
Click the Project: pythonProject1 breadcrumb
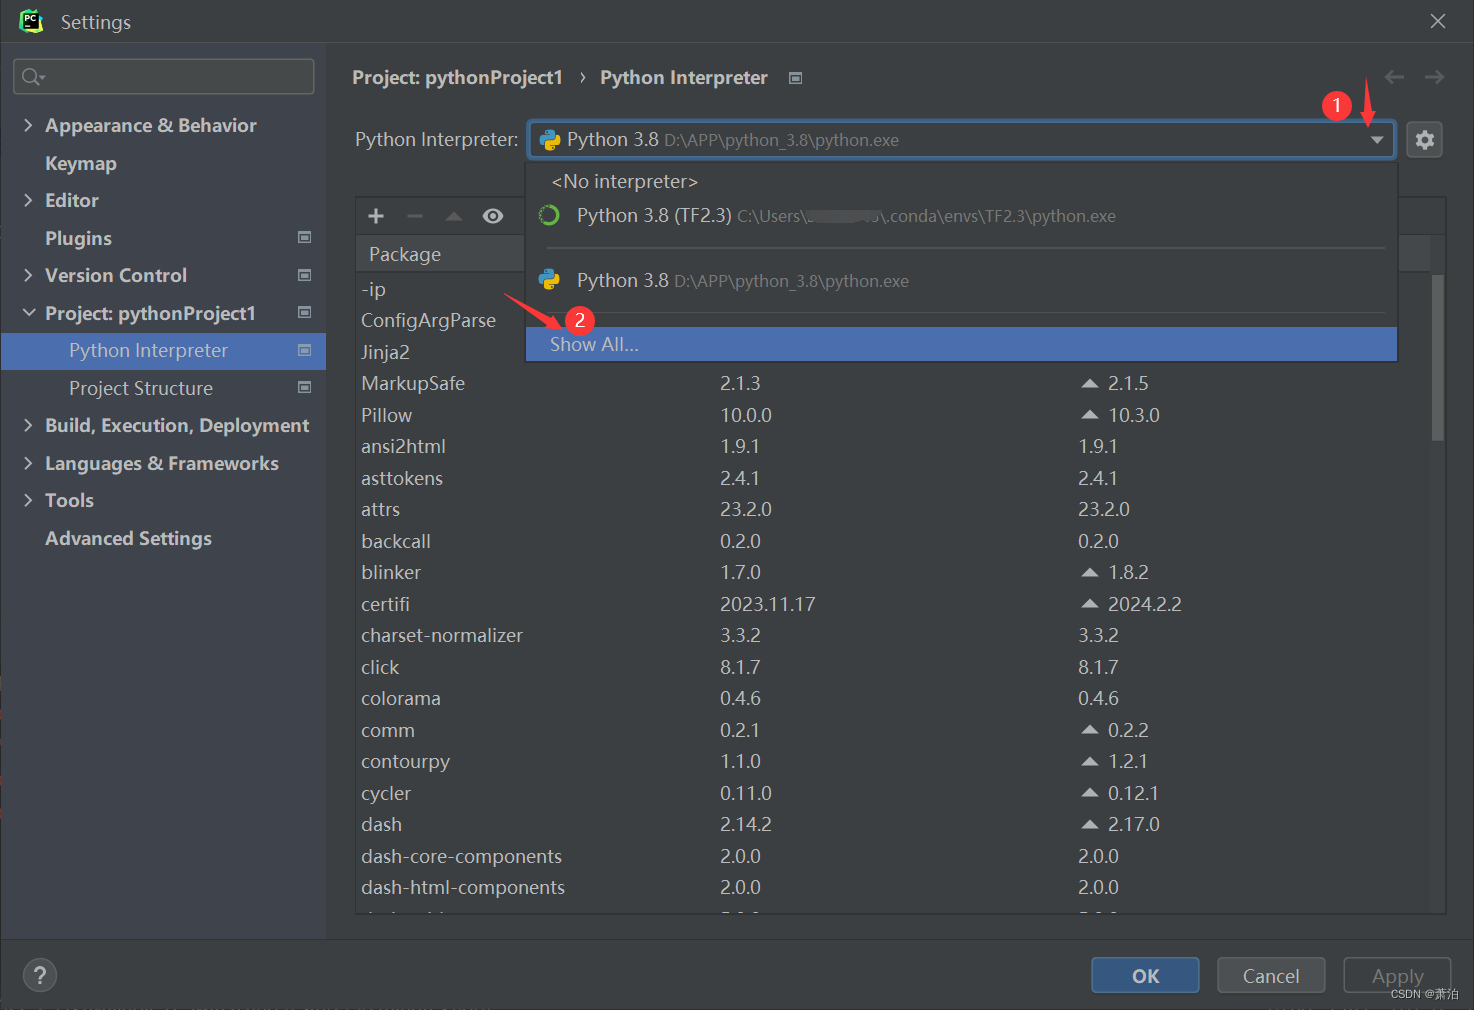coord(457,77)
